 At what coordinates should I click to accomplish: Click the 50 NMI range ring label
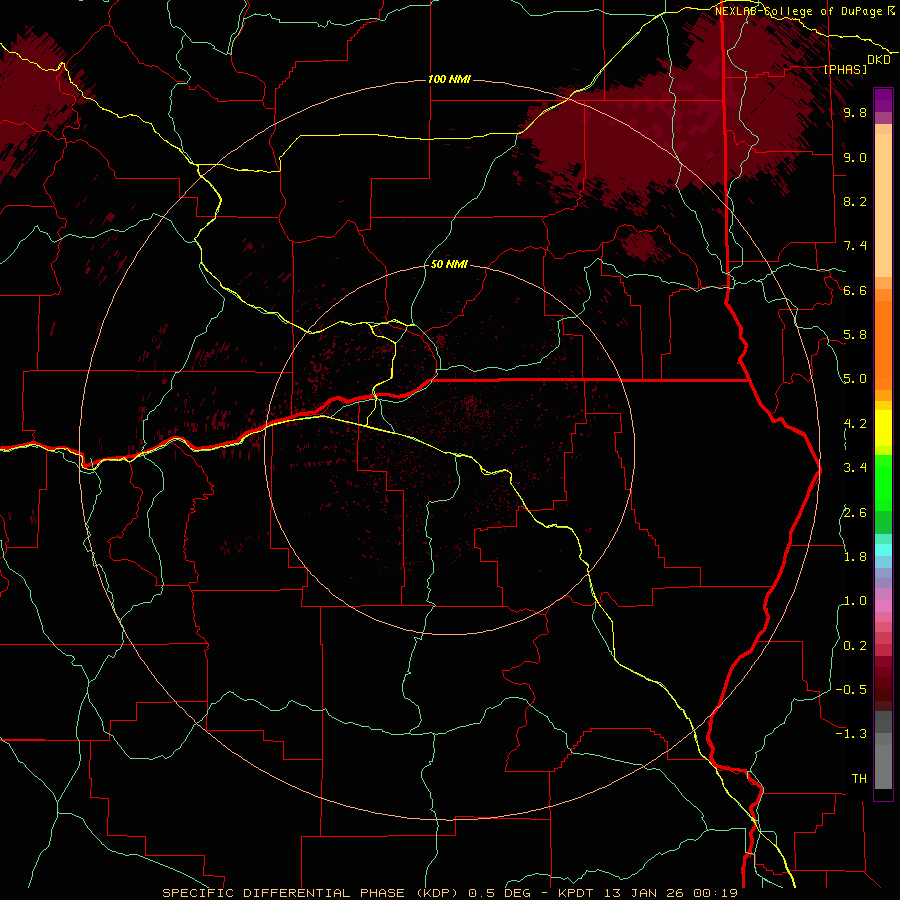tap(449, 264)
